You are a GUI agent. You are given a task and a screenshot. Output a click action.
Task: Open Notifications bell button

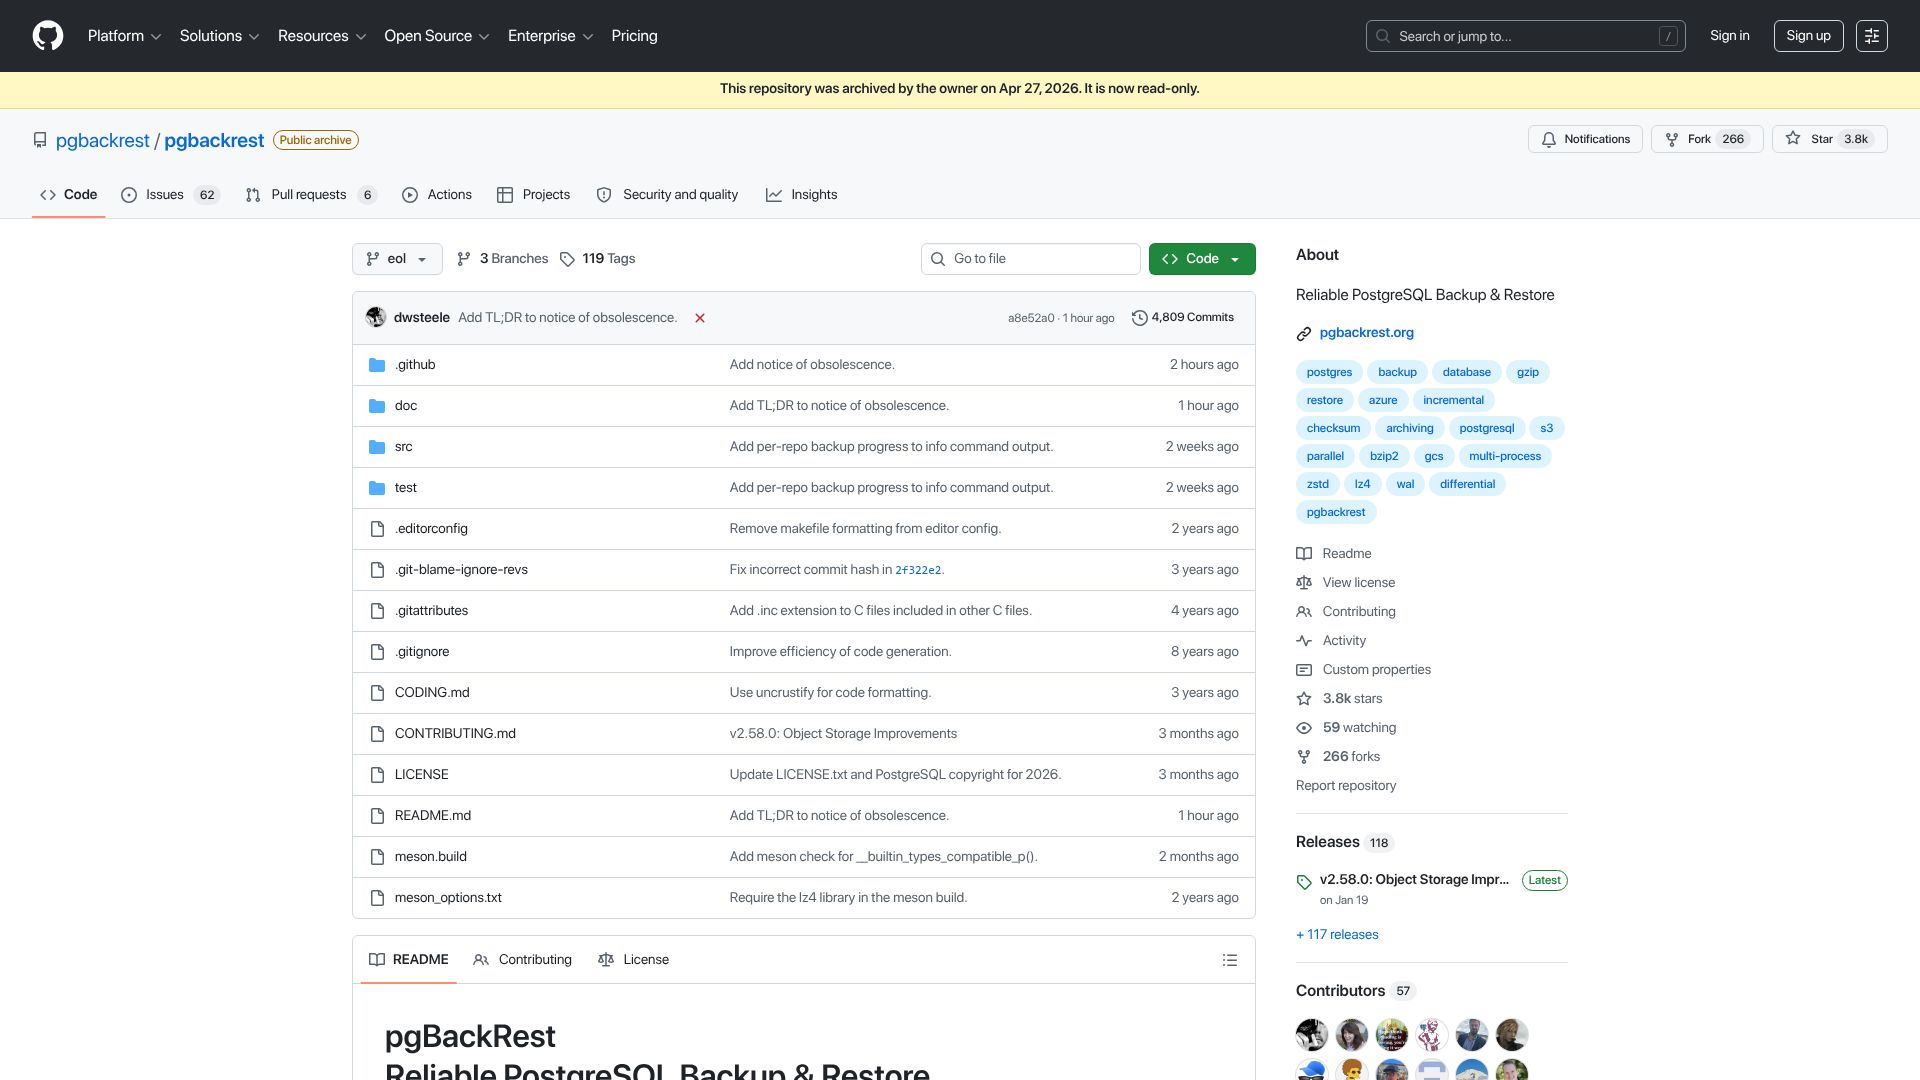click(1585, 139)
